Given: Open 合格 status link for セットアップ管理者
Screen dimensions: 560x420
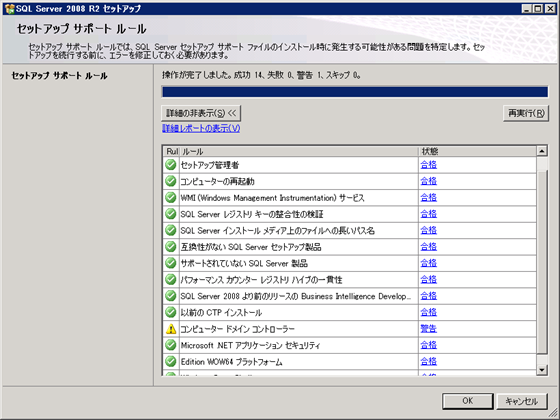Looking at the screenshot, I should coord(429,165).
